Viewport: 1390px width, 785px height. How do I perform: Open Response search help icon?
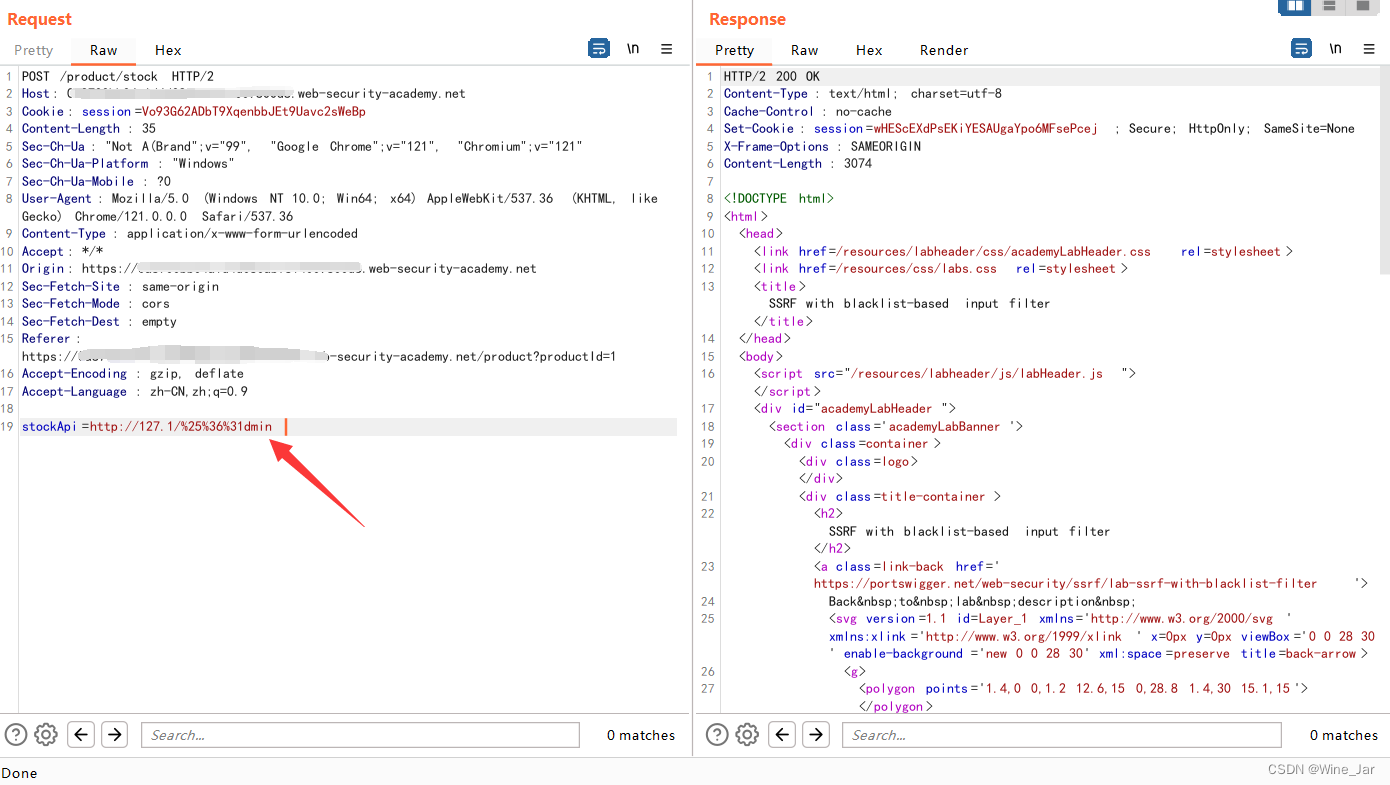(x=717, y=735)
